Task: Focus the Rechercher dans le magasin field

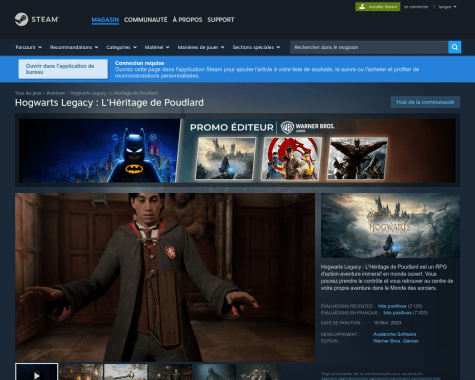Action: [x=369, y=47]
